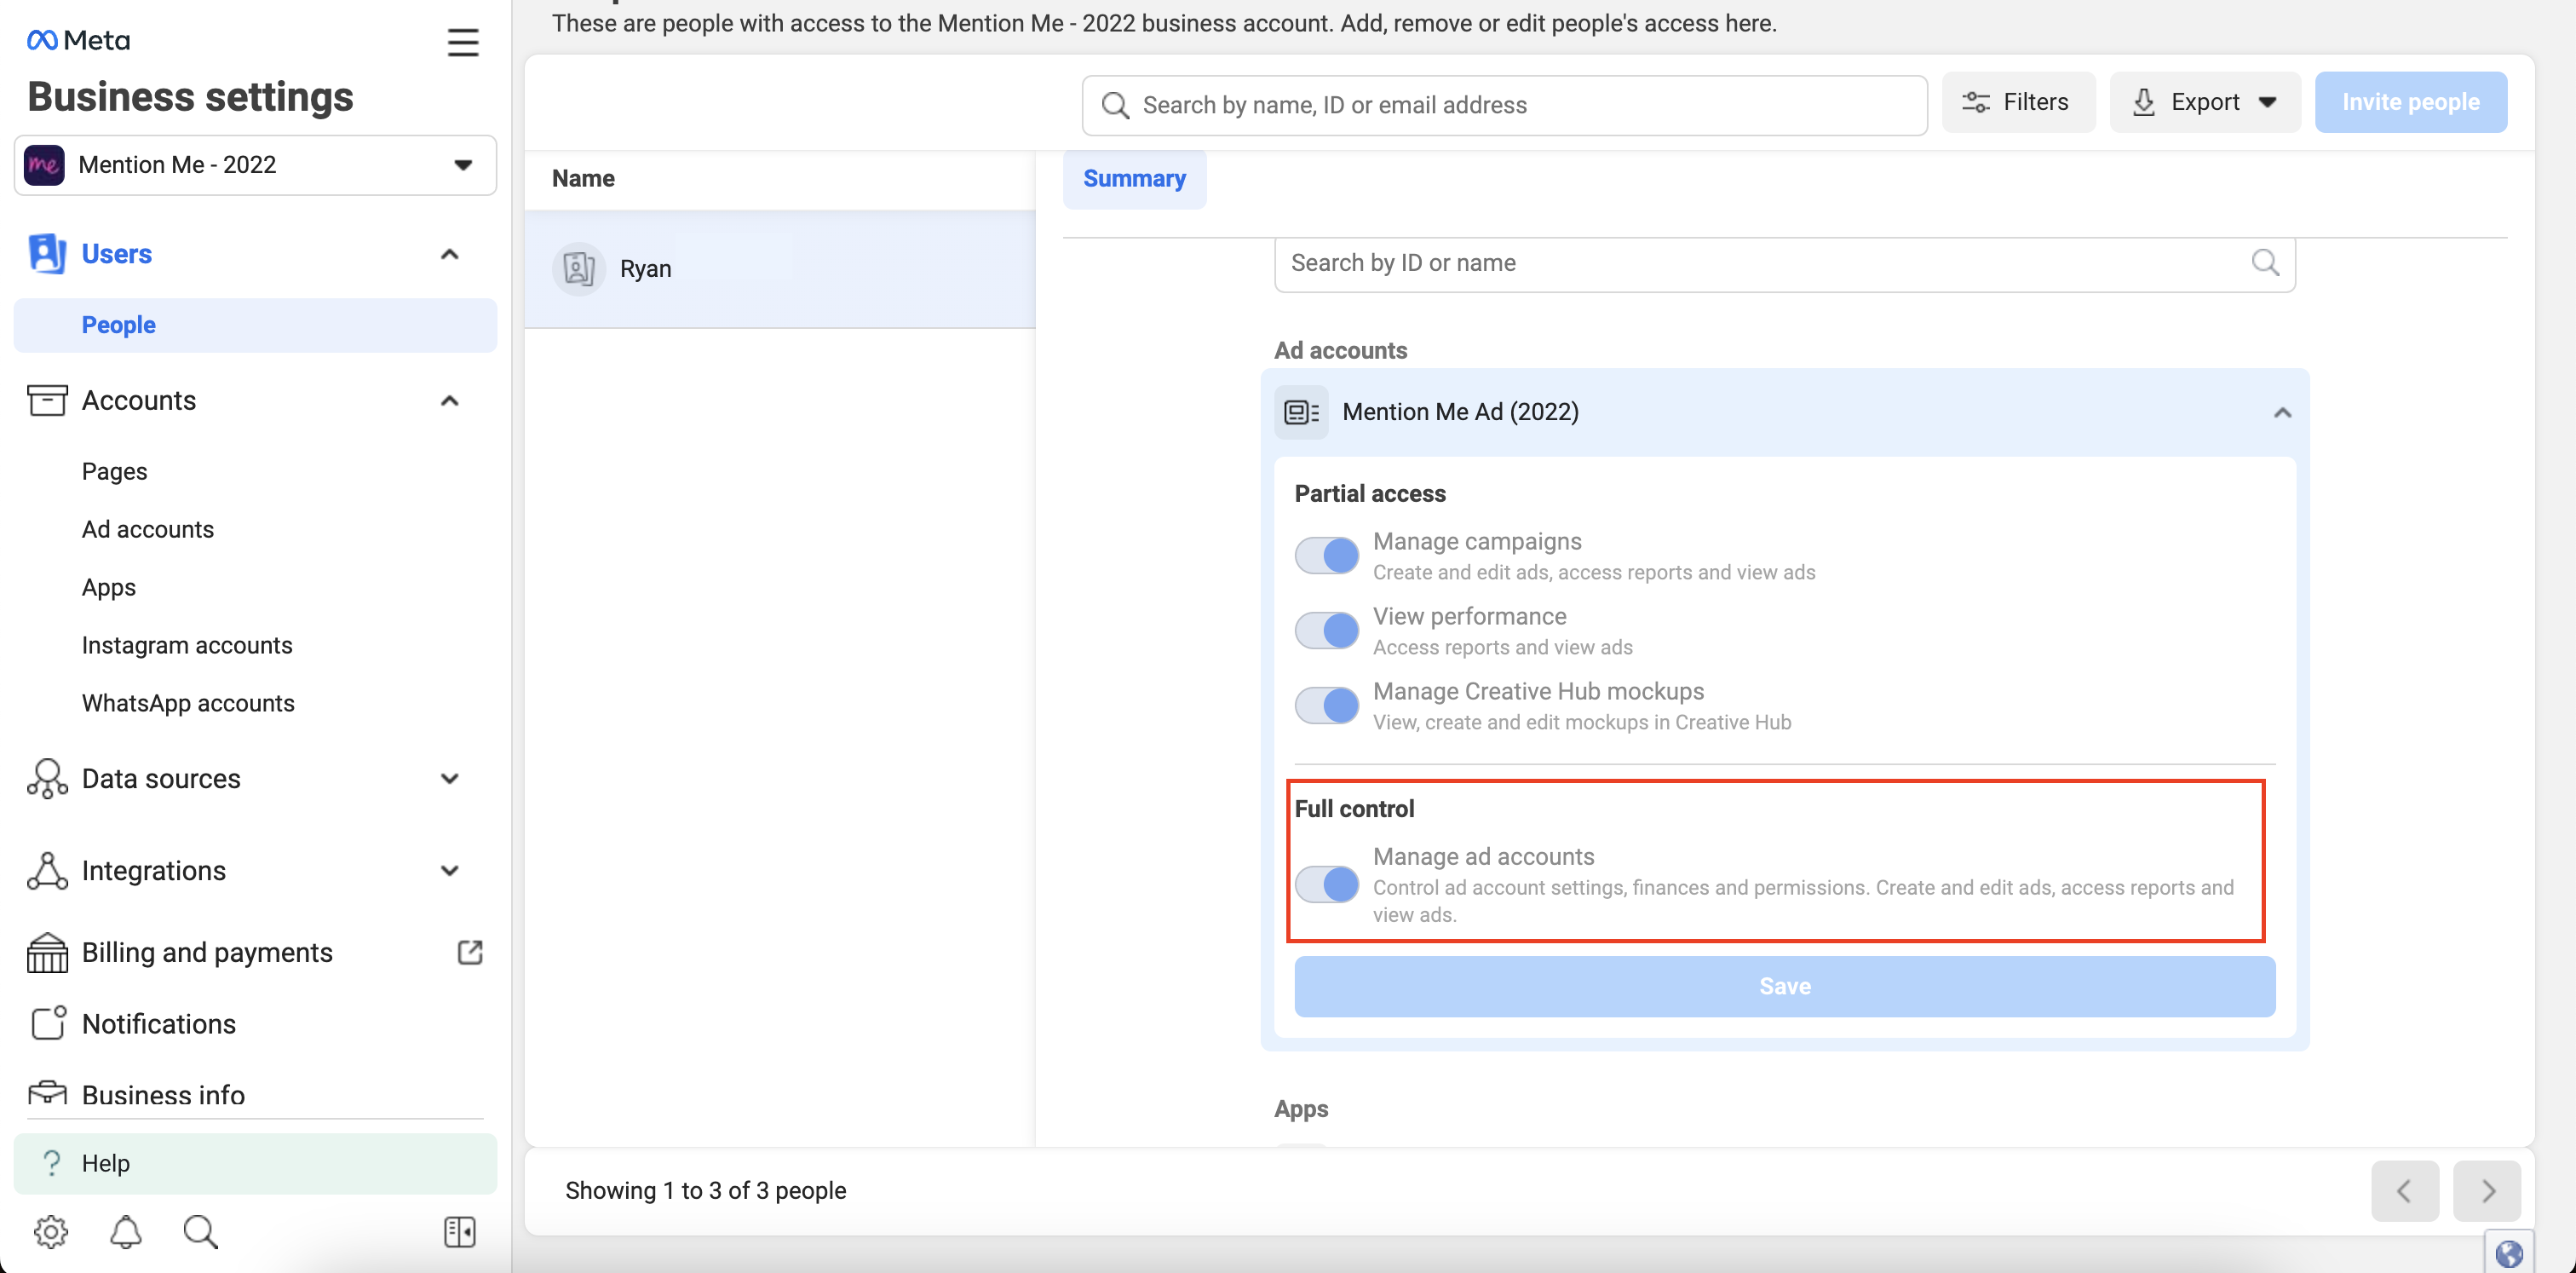
Task: Click the Users section icon
Action: (x=47, y=254)
